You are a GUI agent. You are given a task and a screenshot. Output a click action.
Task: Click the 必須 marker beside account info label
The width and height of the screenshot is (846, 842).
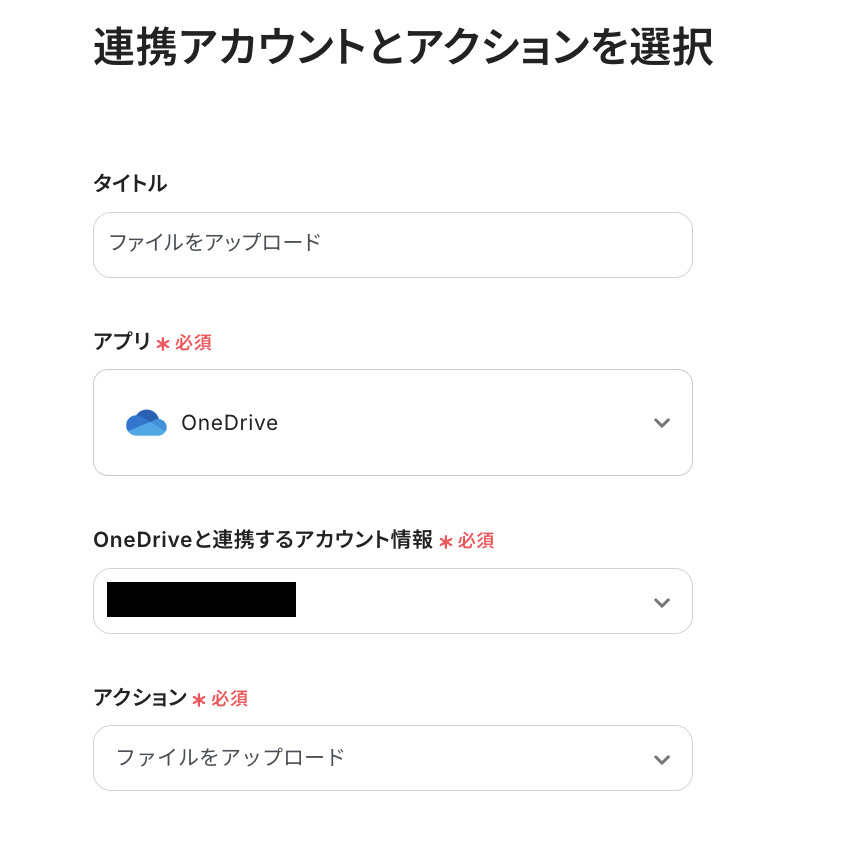pos(476,541)
